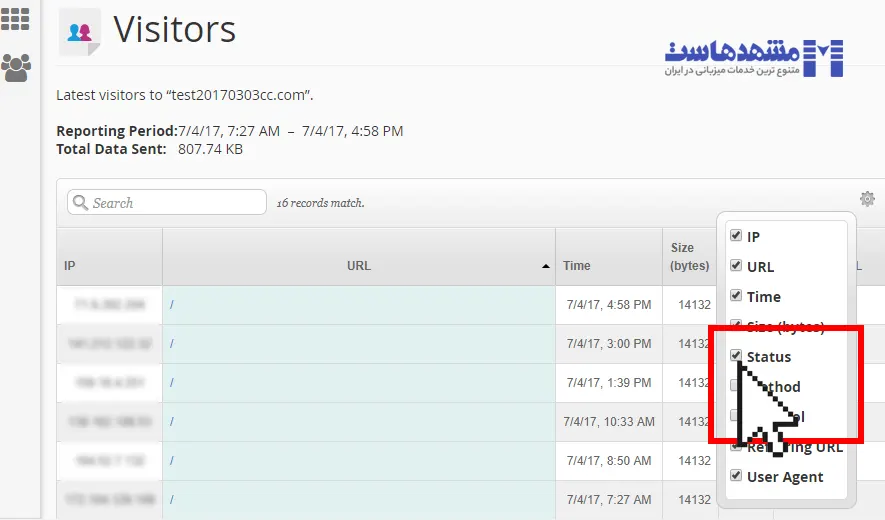Click the Mashhad Host logo
The width and height of the screenshot is (885, 520).
point(755,58)
